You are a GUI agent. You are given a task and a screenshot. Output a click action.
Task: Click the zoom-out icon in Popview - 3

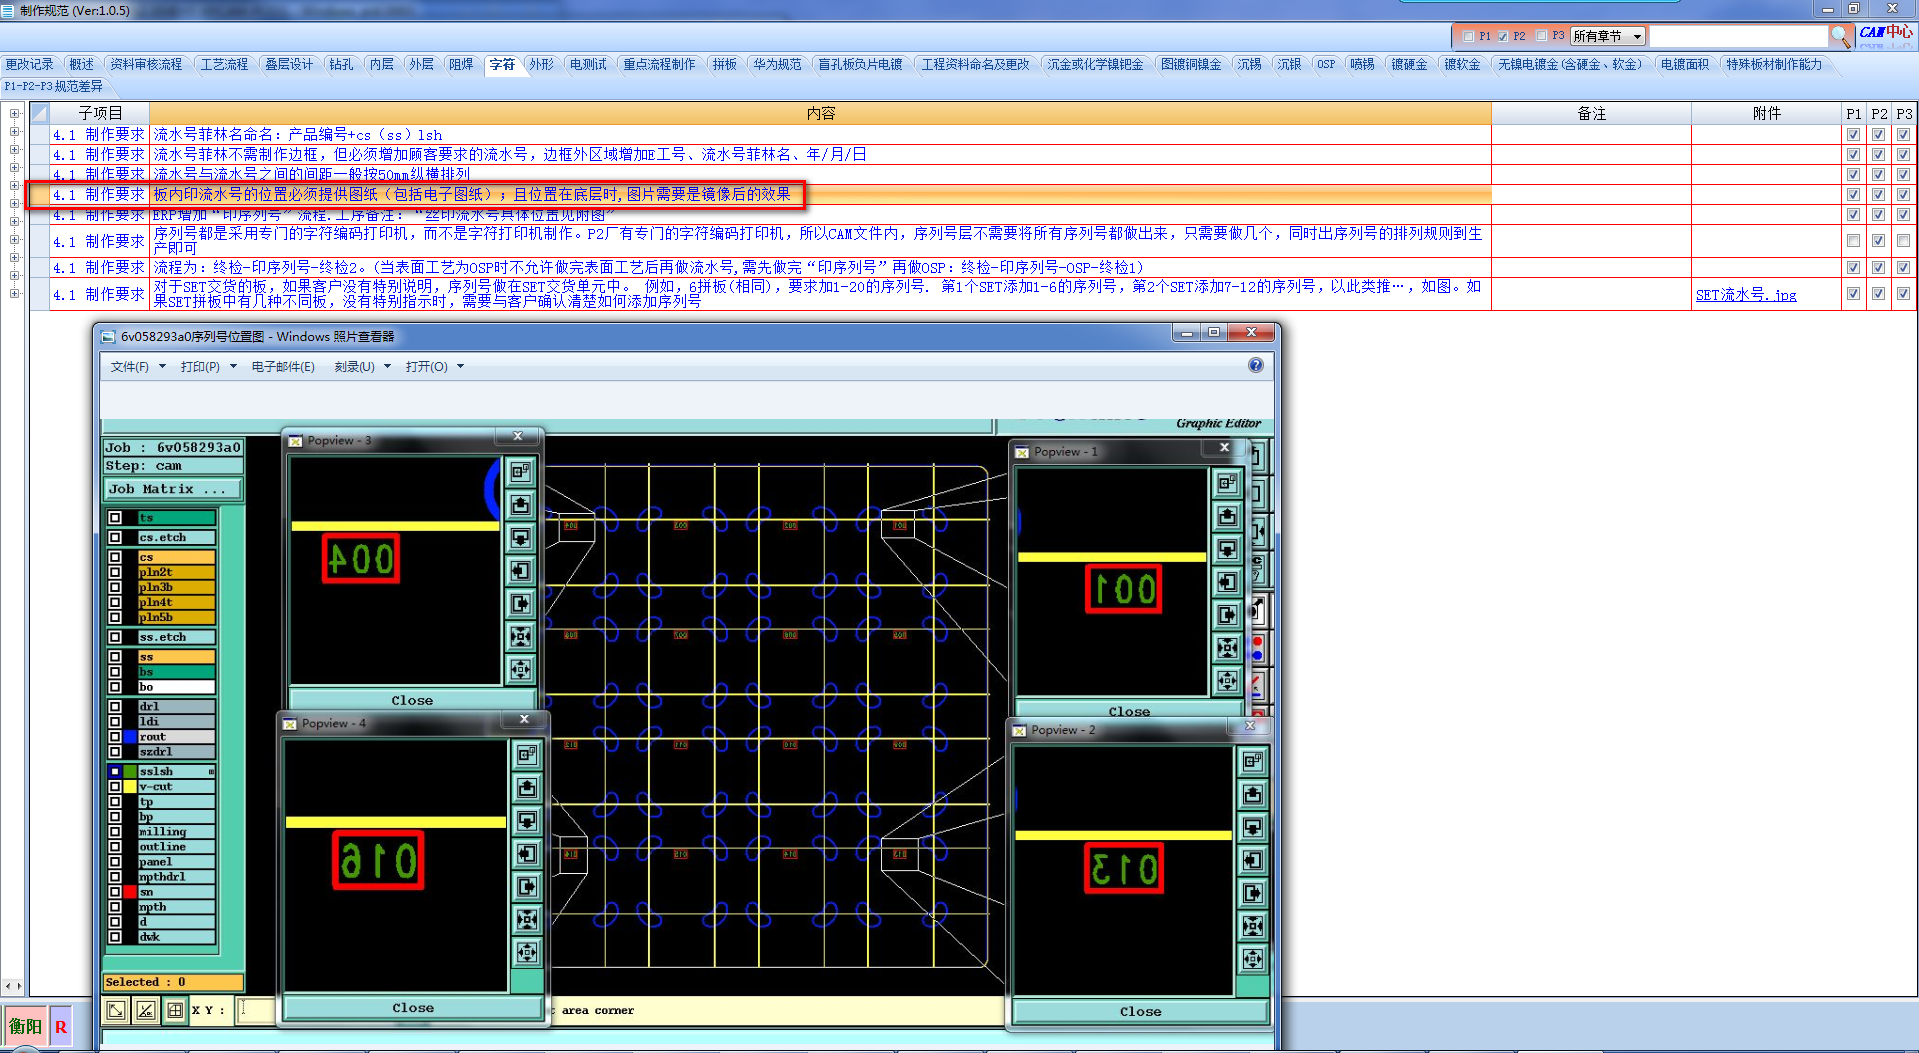pos(521,670)
